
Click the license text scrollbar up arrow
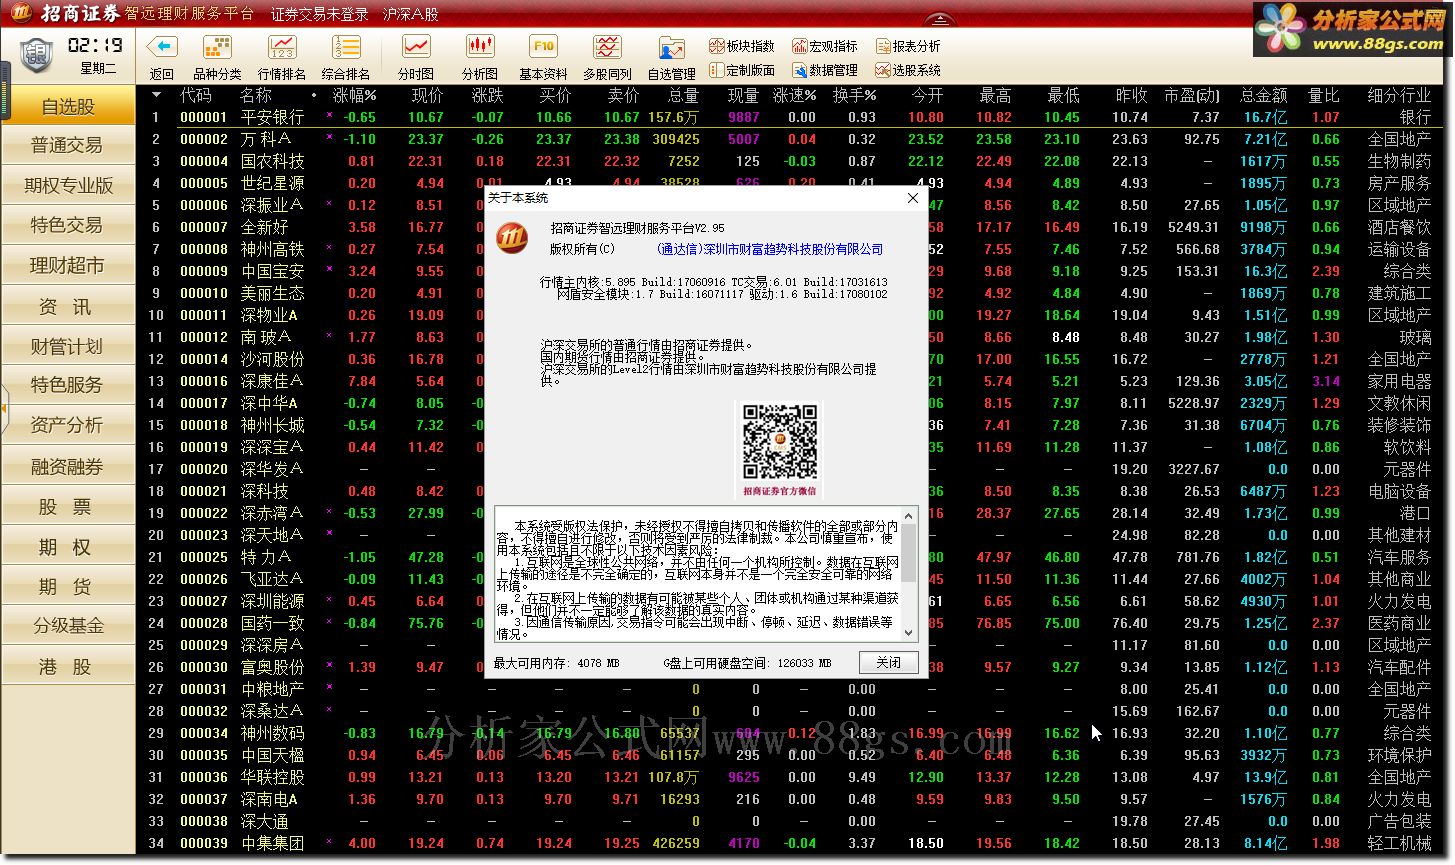(909, 515)
